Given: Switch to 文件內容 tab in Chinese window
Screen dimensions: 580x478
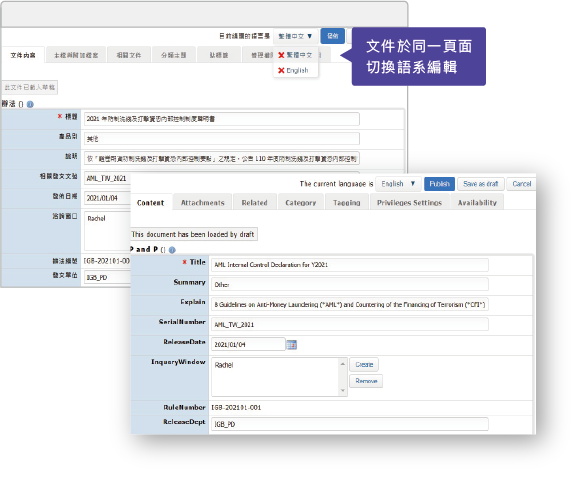Looking at the screenshot, I should [x=23, y=55].
